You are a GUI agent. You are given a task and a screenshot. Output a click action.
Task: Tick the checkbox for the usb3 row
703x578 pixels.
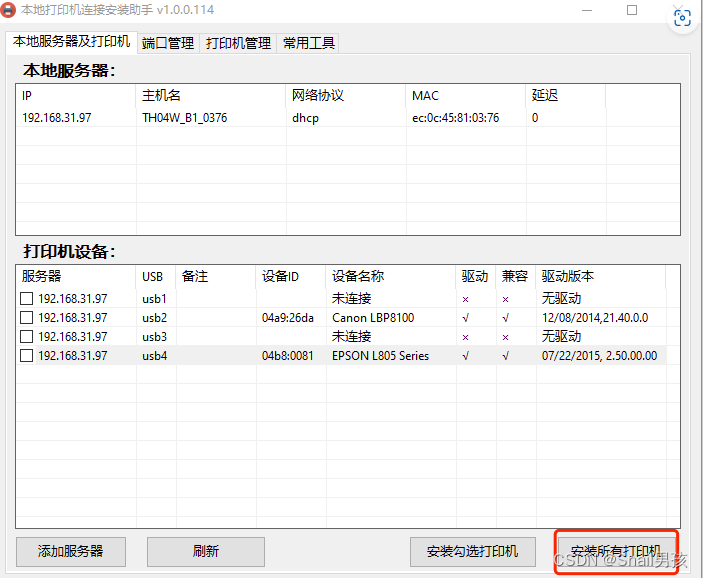pos(26,336)
